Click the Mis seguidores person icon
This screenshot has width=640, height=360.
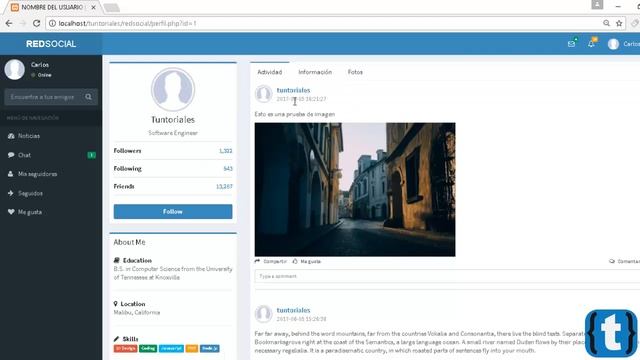pos(11,174)
